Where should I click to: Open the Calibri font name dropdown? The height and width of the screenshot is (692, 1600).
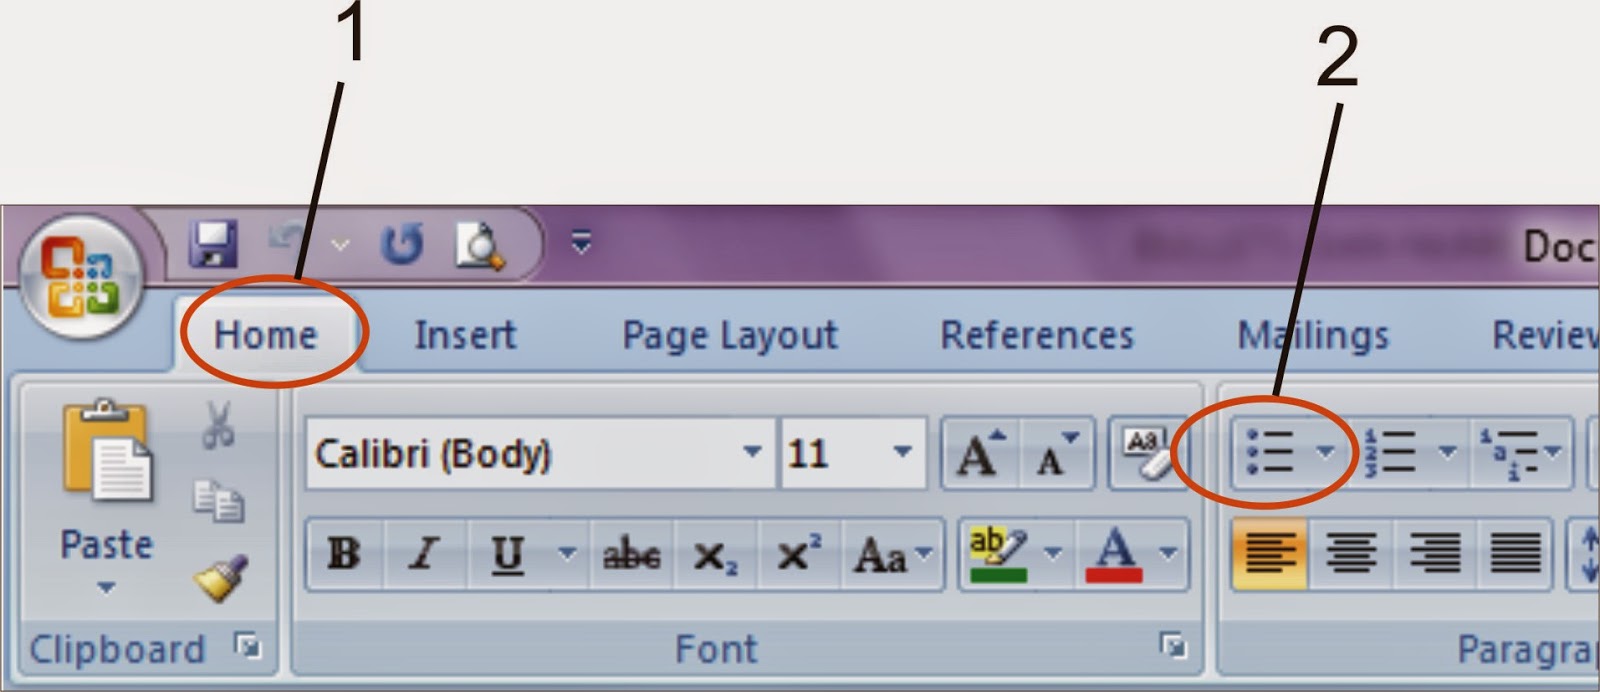click(752, 452)
